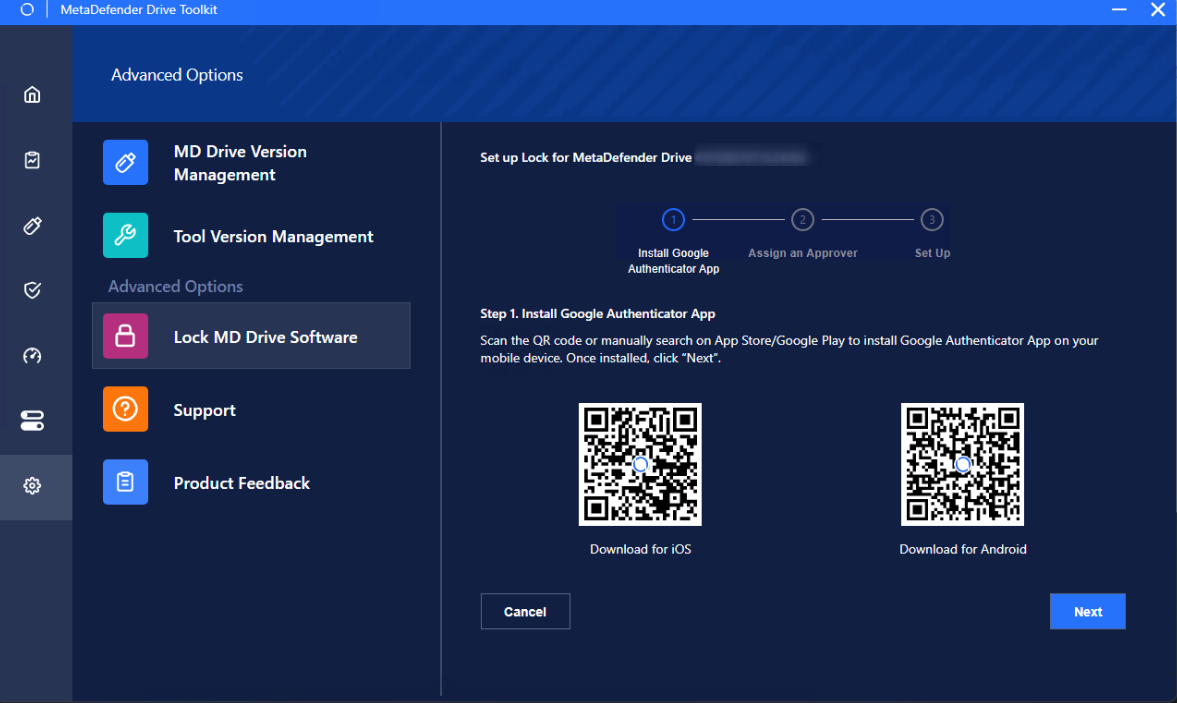Click the 'Set Up' step label

(x=932, y=254)
